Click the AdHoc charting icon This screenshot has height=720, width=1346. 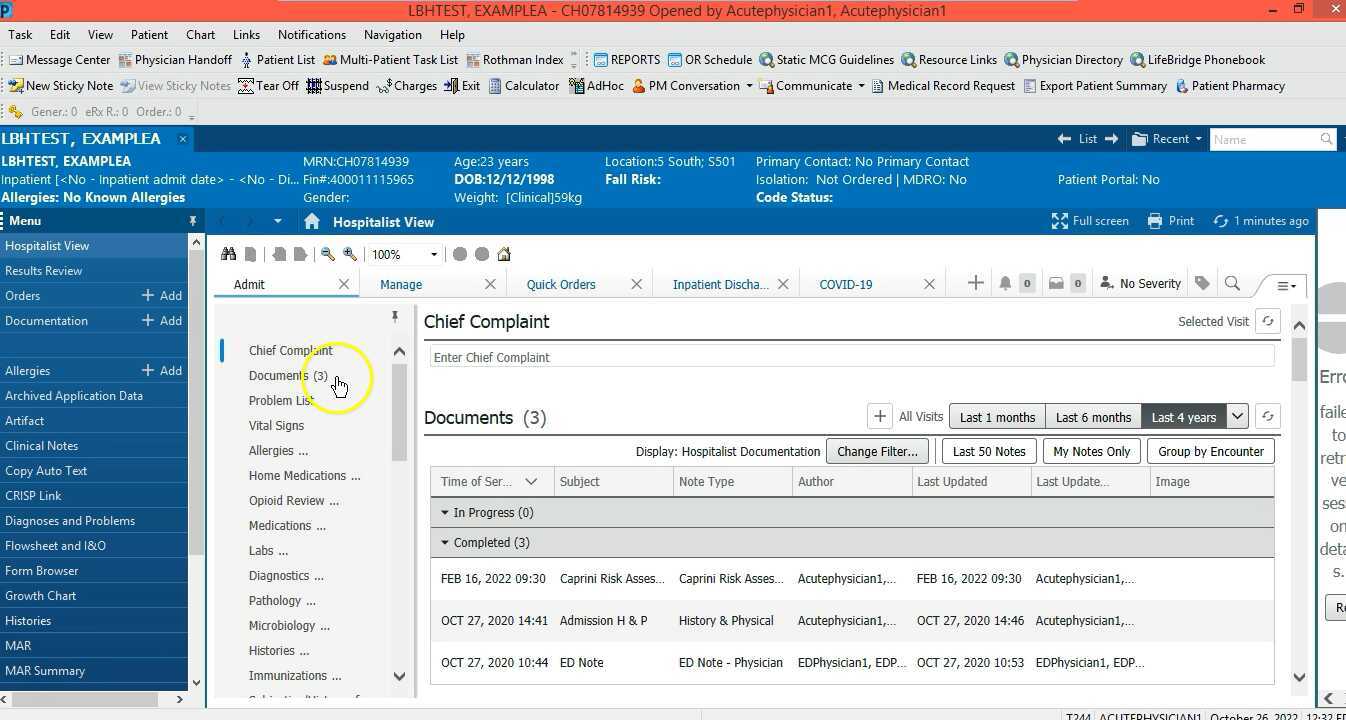(x=597, y=85)
